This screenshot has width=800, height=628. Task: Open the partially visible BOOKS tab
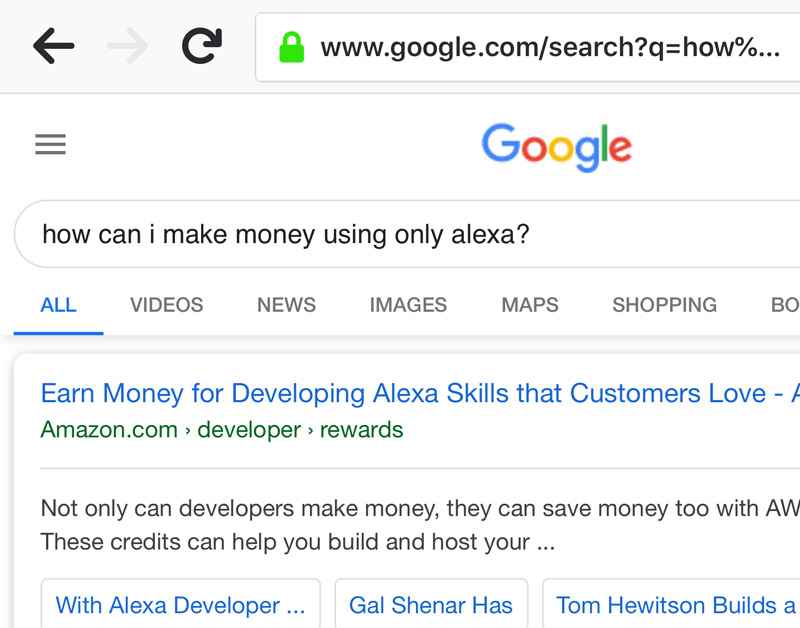pyautogui.click(x=784, y=305)
